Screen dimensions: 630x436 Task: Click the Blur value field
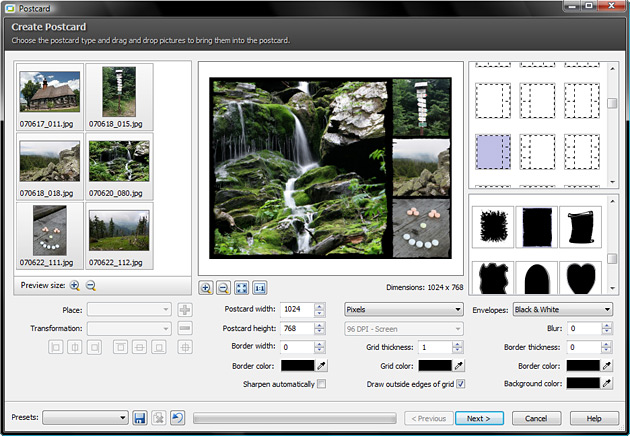coord(584,328)
